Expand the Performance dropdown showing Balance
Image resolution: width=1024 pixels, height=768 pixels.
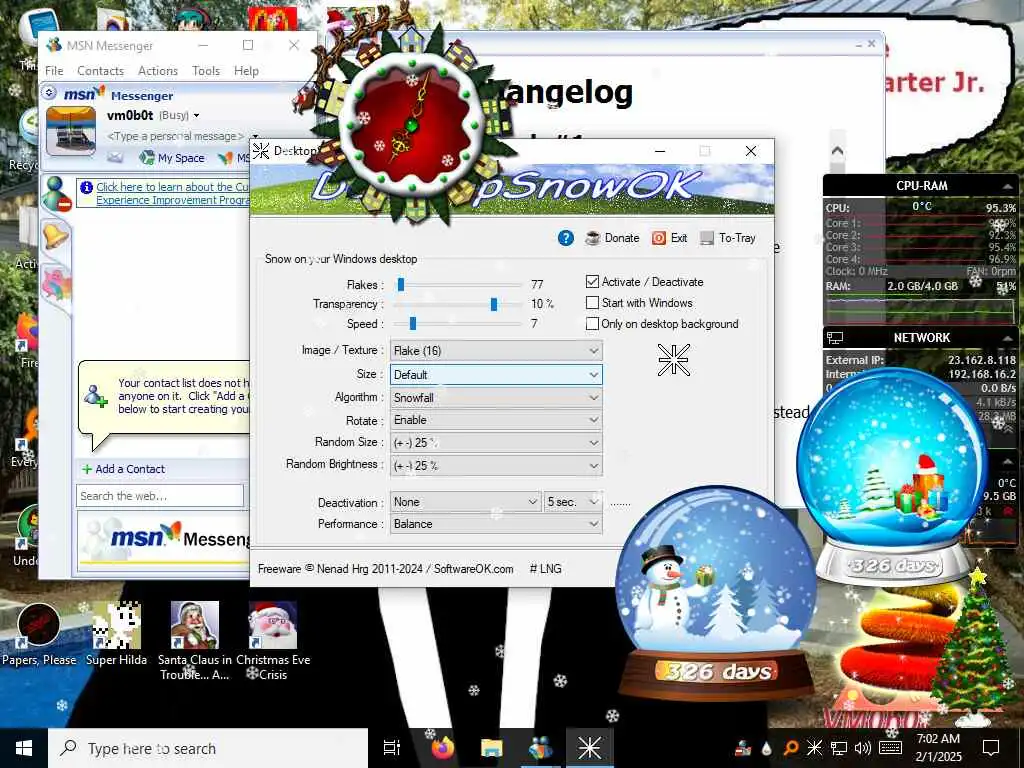[496, 524]
